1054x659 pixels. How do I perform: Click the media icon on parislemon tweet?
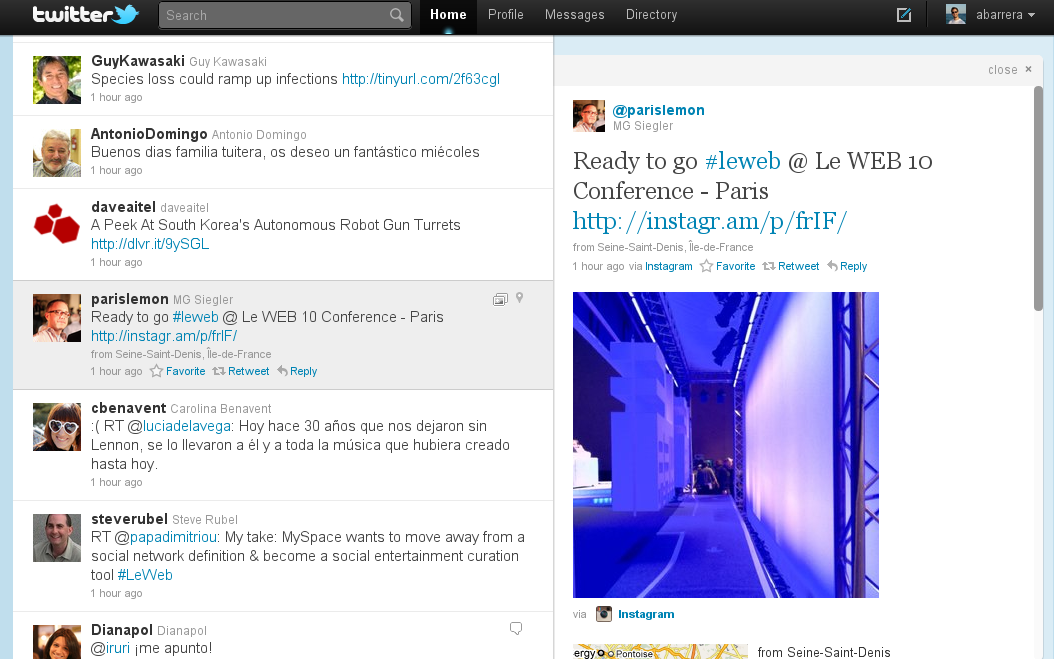[499, 299]
